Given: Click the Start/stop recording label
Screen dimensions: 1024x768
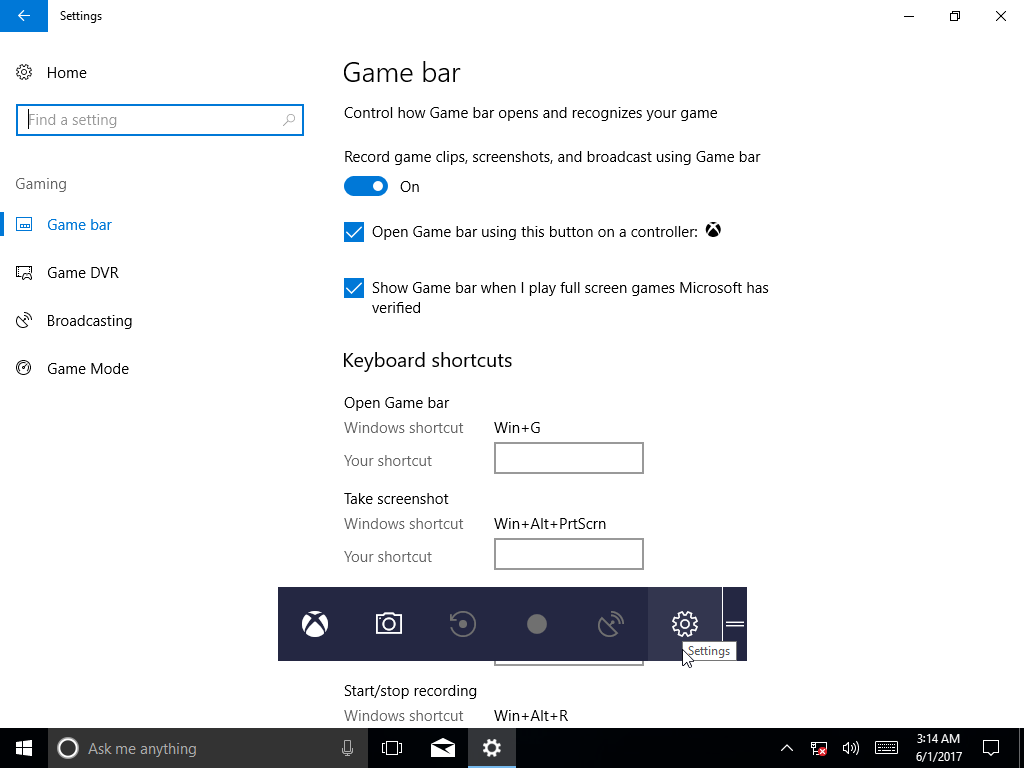Looking at the screenshot, I should (x=410, y=691).
